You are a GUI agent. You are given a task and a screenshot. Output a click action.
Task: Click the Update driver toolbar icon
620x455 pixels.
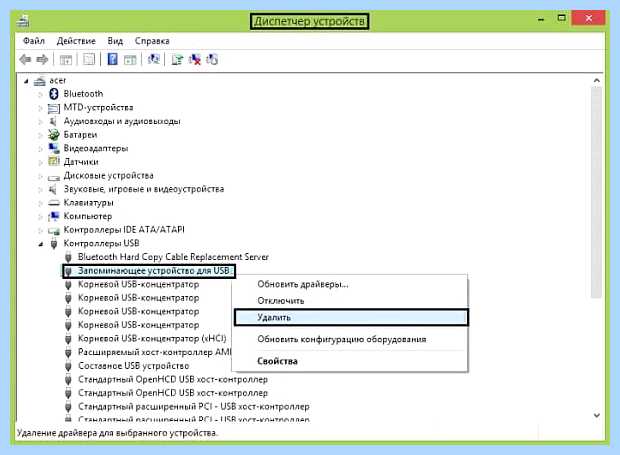177,60
